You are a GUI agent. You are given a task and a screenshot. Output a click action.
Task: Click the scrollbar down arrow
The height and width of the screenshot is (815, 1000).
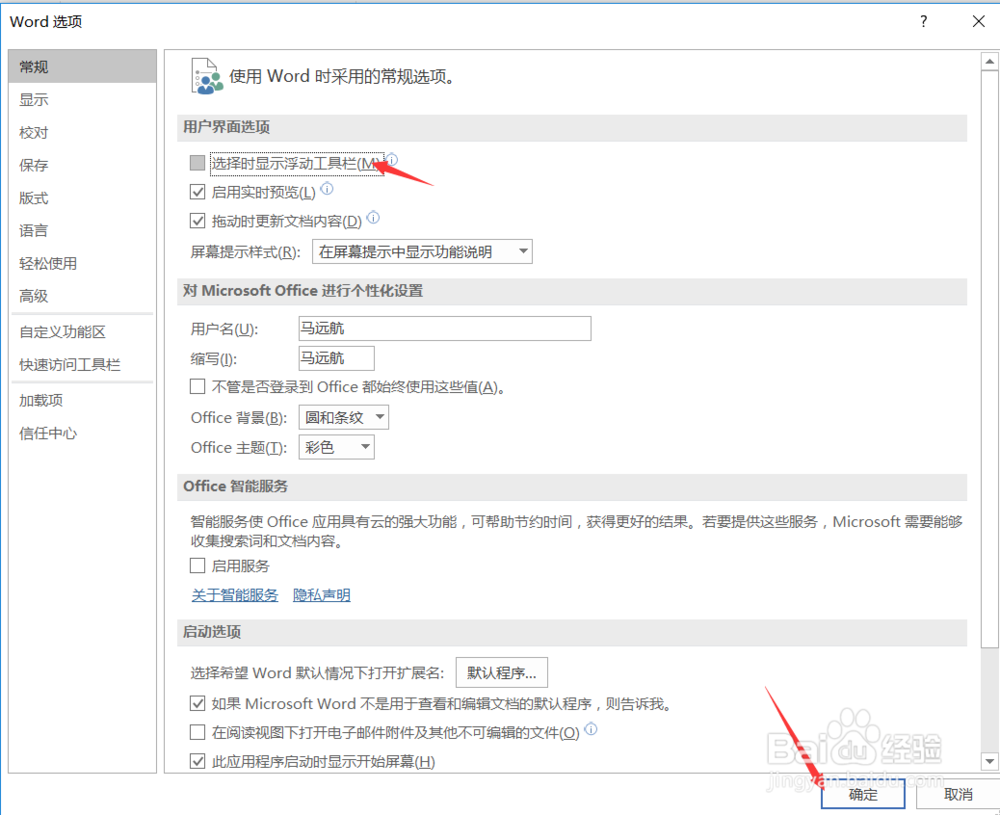coord(989,761)
